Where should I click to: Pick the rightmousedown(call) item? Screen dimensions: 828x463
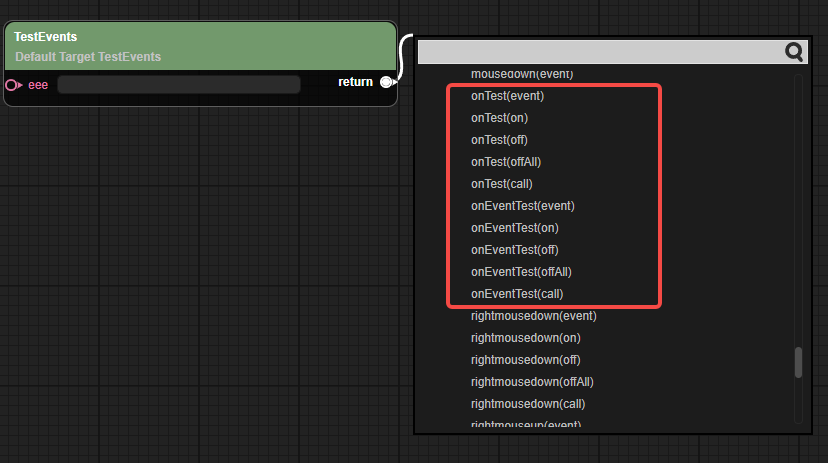tap(528, 404)
